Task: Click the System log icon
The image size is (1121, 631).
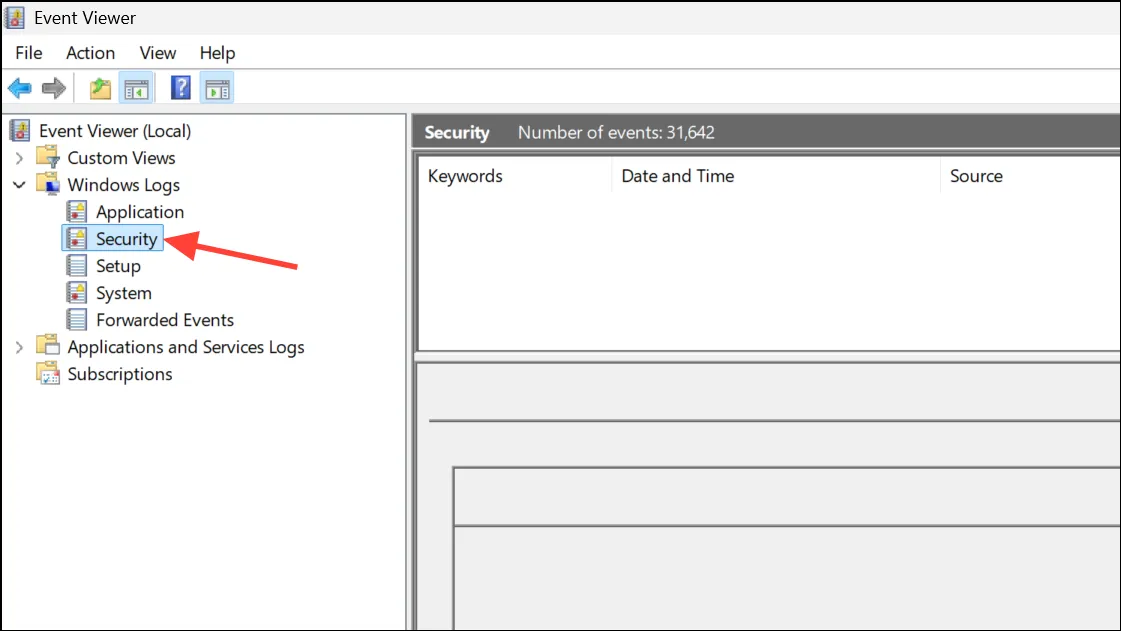Action: click(x=76, y=293)
